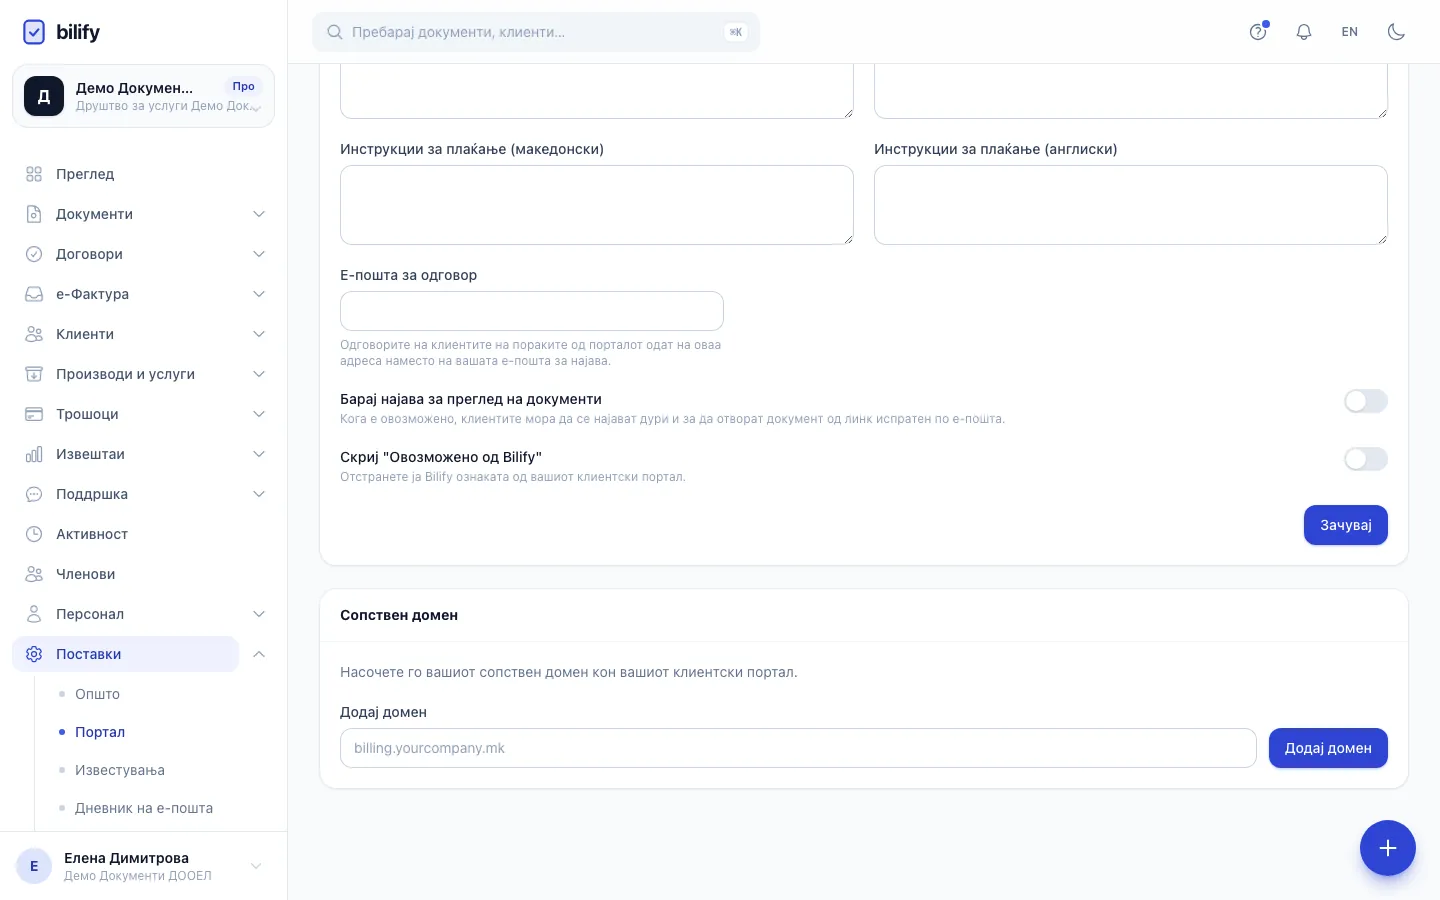The height and width of the screenshot is (900, 1440).
Task: Switch to dark mode moon icon
Action: point(1396,32)
